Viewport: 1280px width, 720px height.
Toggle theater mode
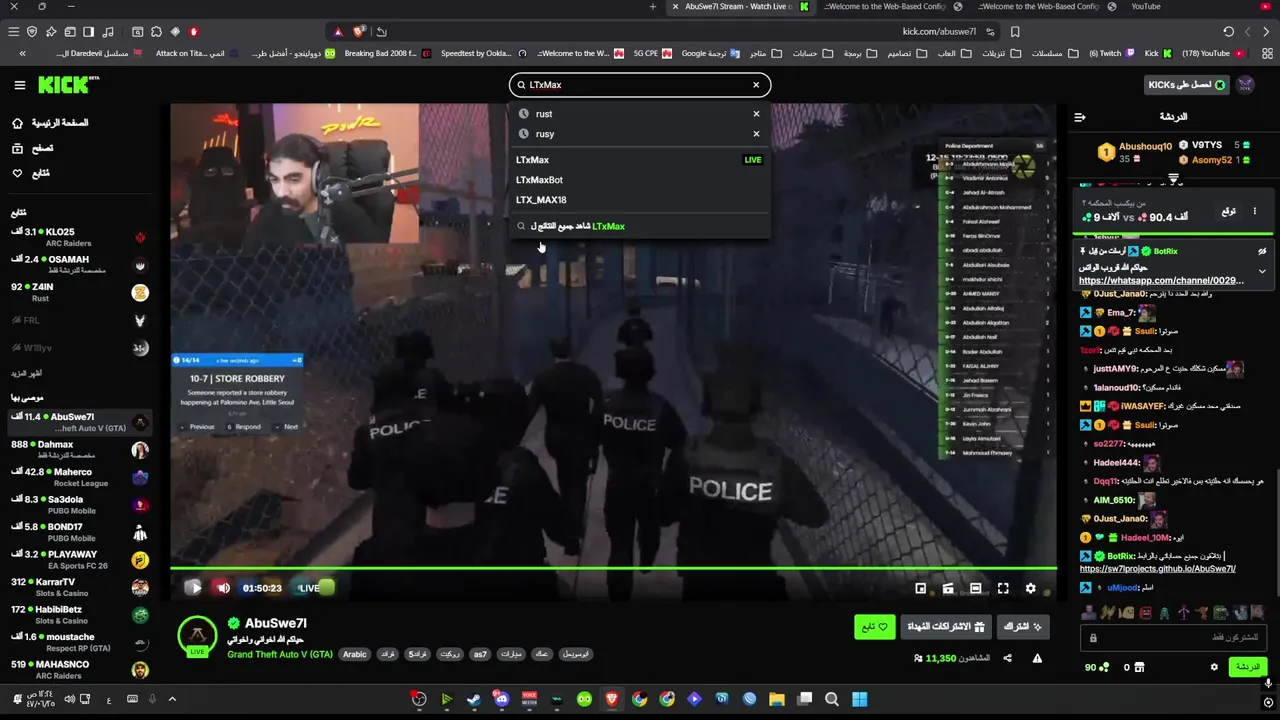975,588
